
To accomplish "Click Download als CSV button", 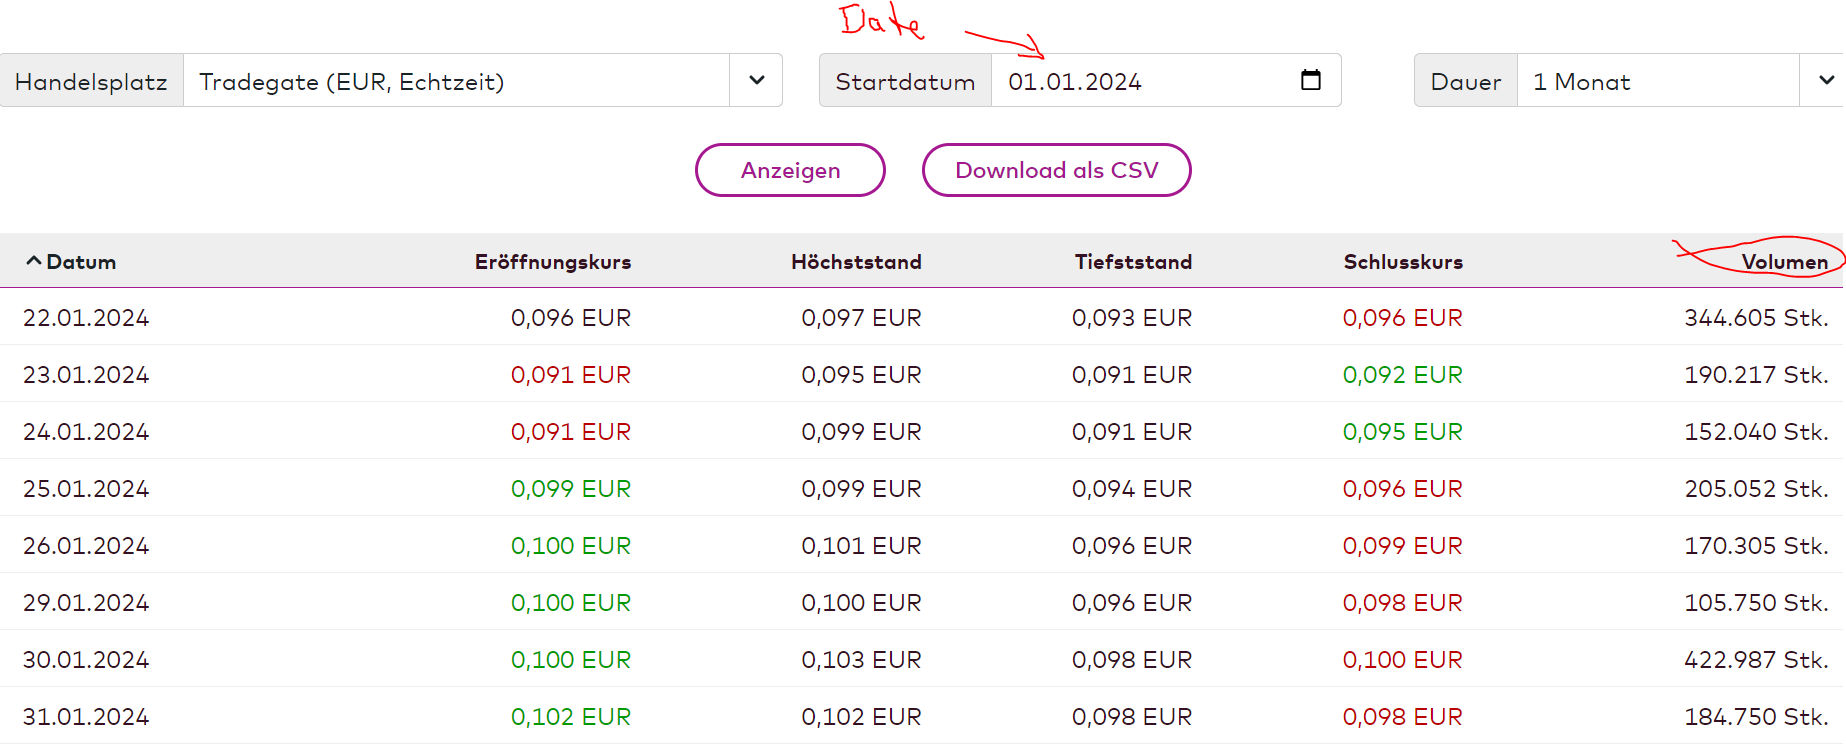I will click(1056, 170).
